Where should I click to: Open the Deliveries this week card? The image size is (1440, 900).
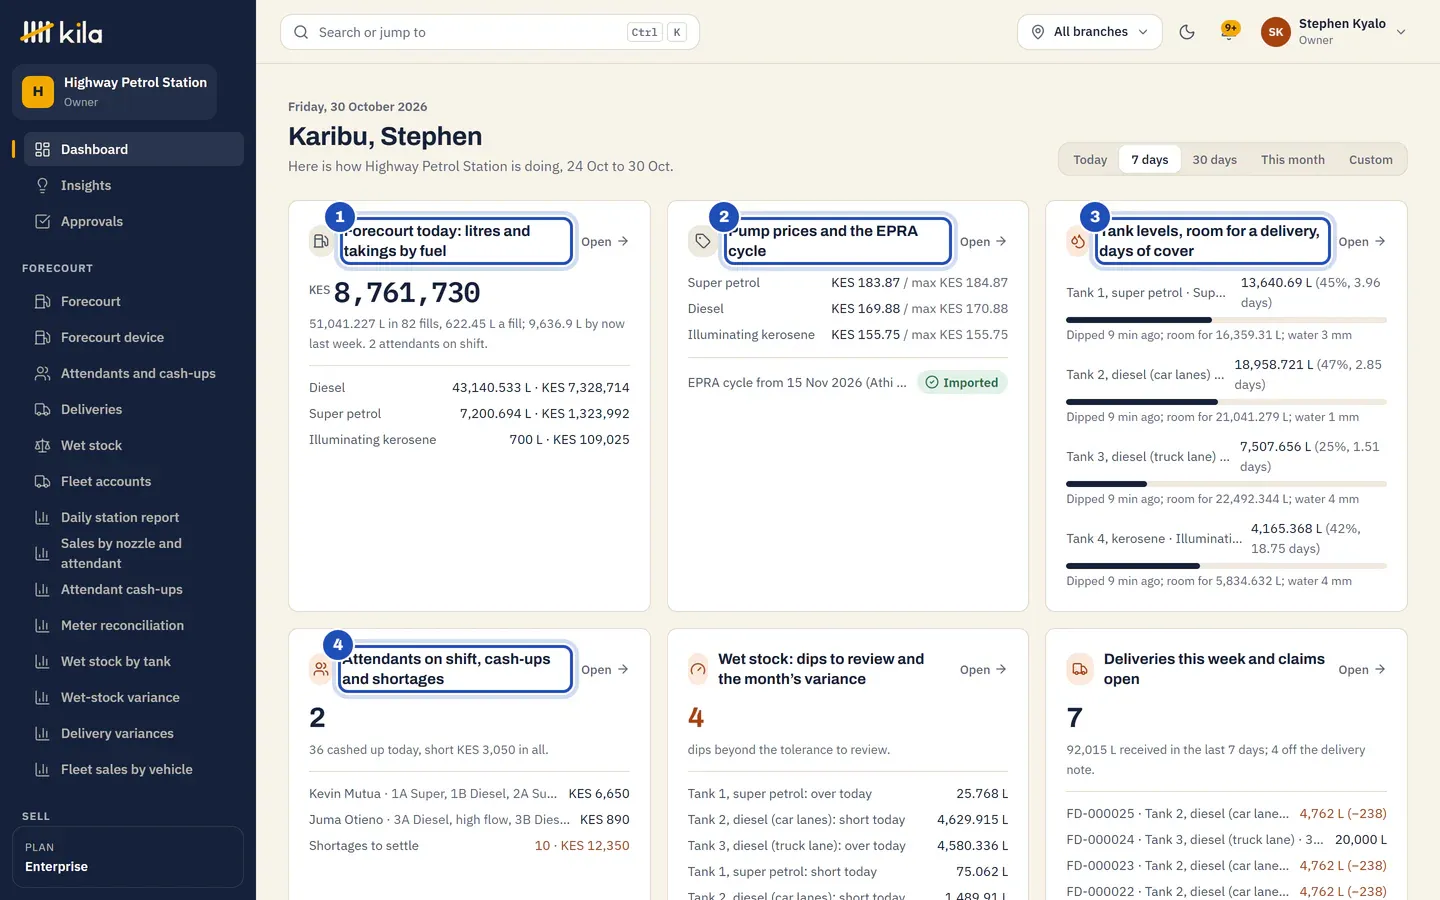[x=1362, y=669]
